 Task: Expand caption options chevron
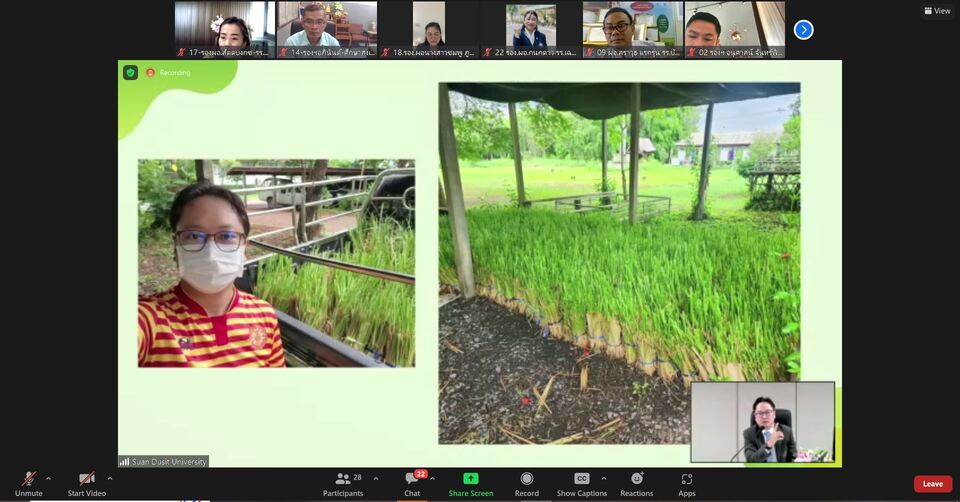click(604, 479)
